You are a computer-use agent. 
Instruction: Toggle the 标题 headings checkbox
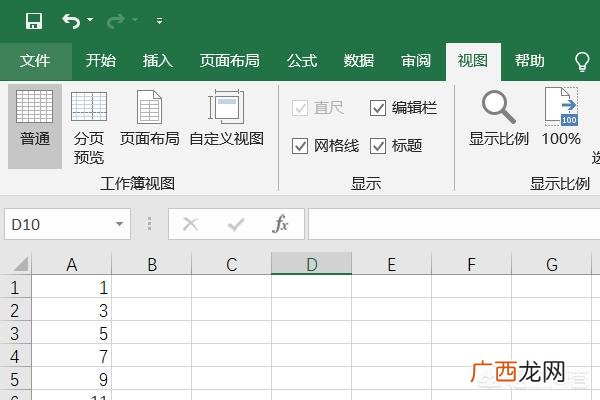[378, 146]
